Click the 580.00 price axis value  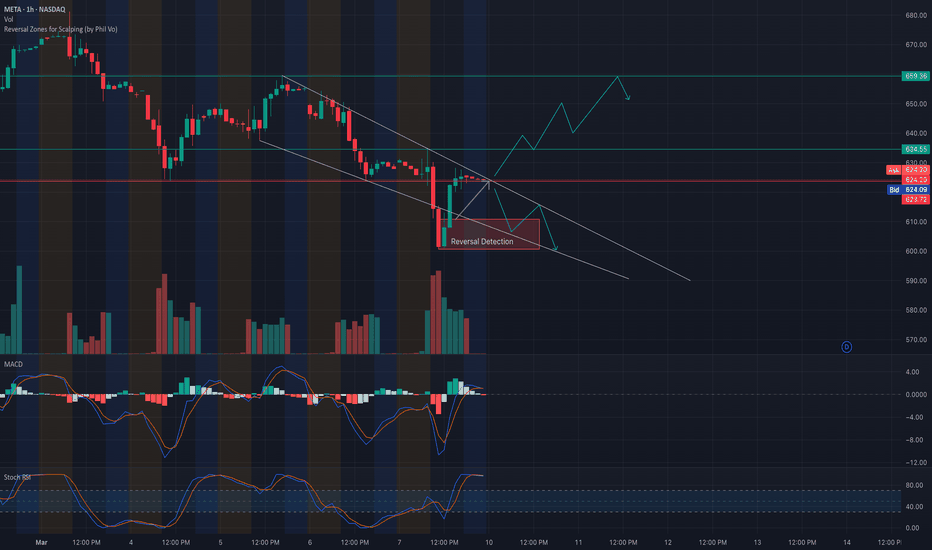click(x=916, y=310)
